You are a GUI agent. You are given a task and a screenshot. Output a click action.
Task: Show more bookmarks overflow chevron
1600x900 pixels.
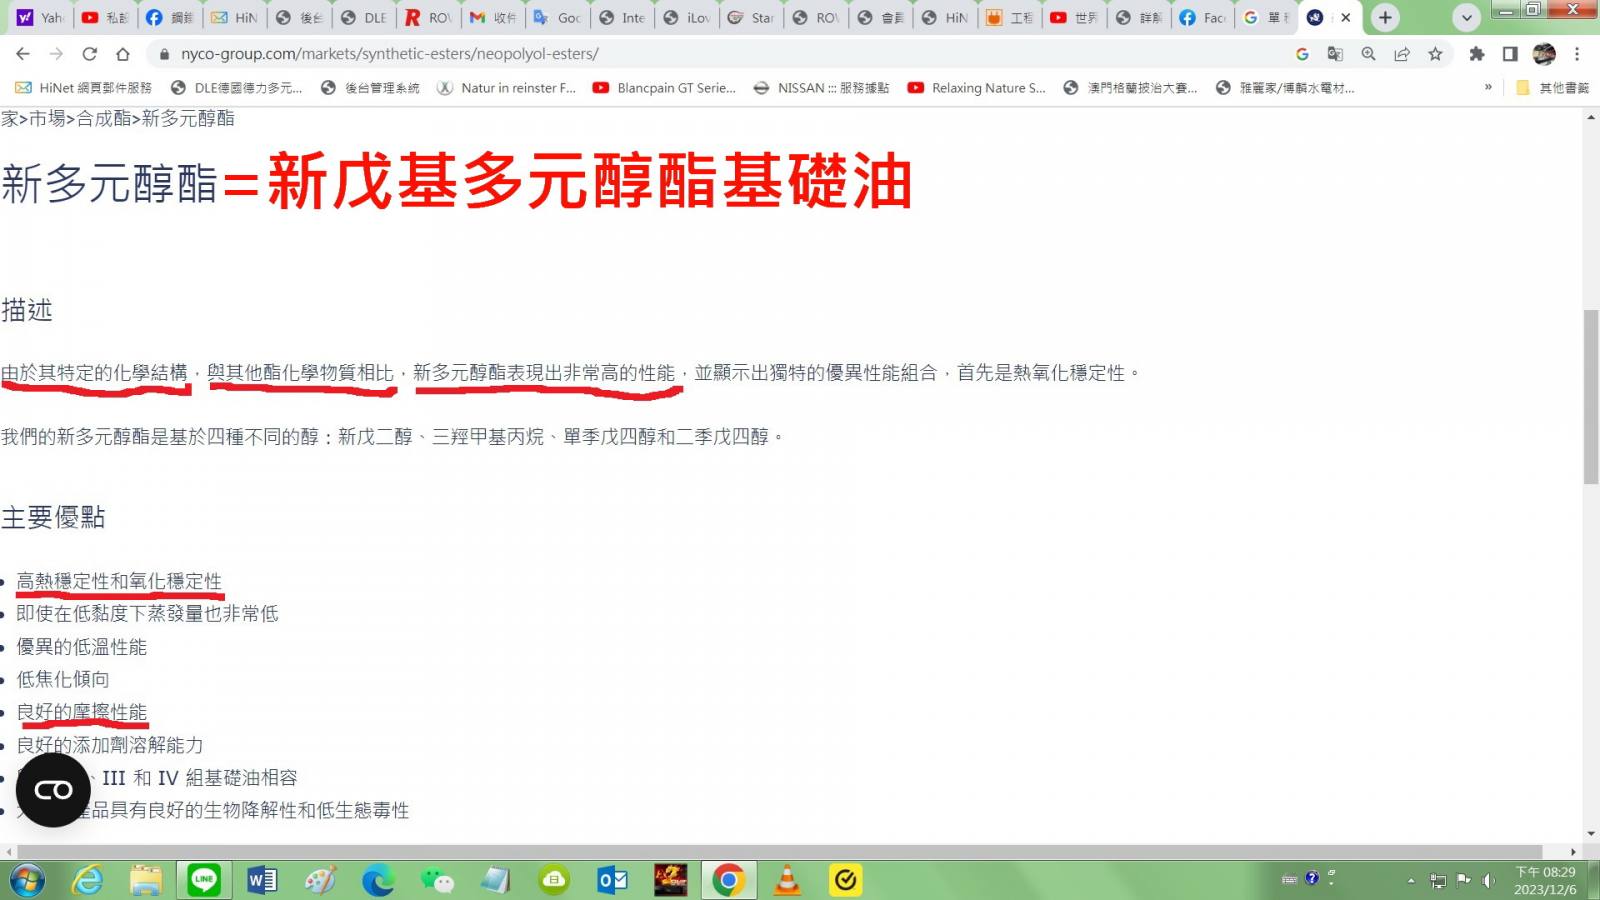pyautogui.click(x=1488, y=88)
